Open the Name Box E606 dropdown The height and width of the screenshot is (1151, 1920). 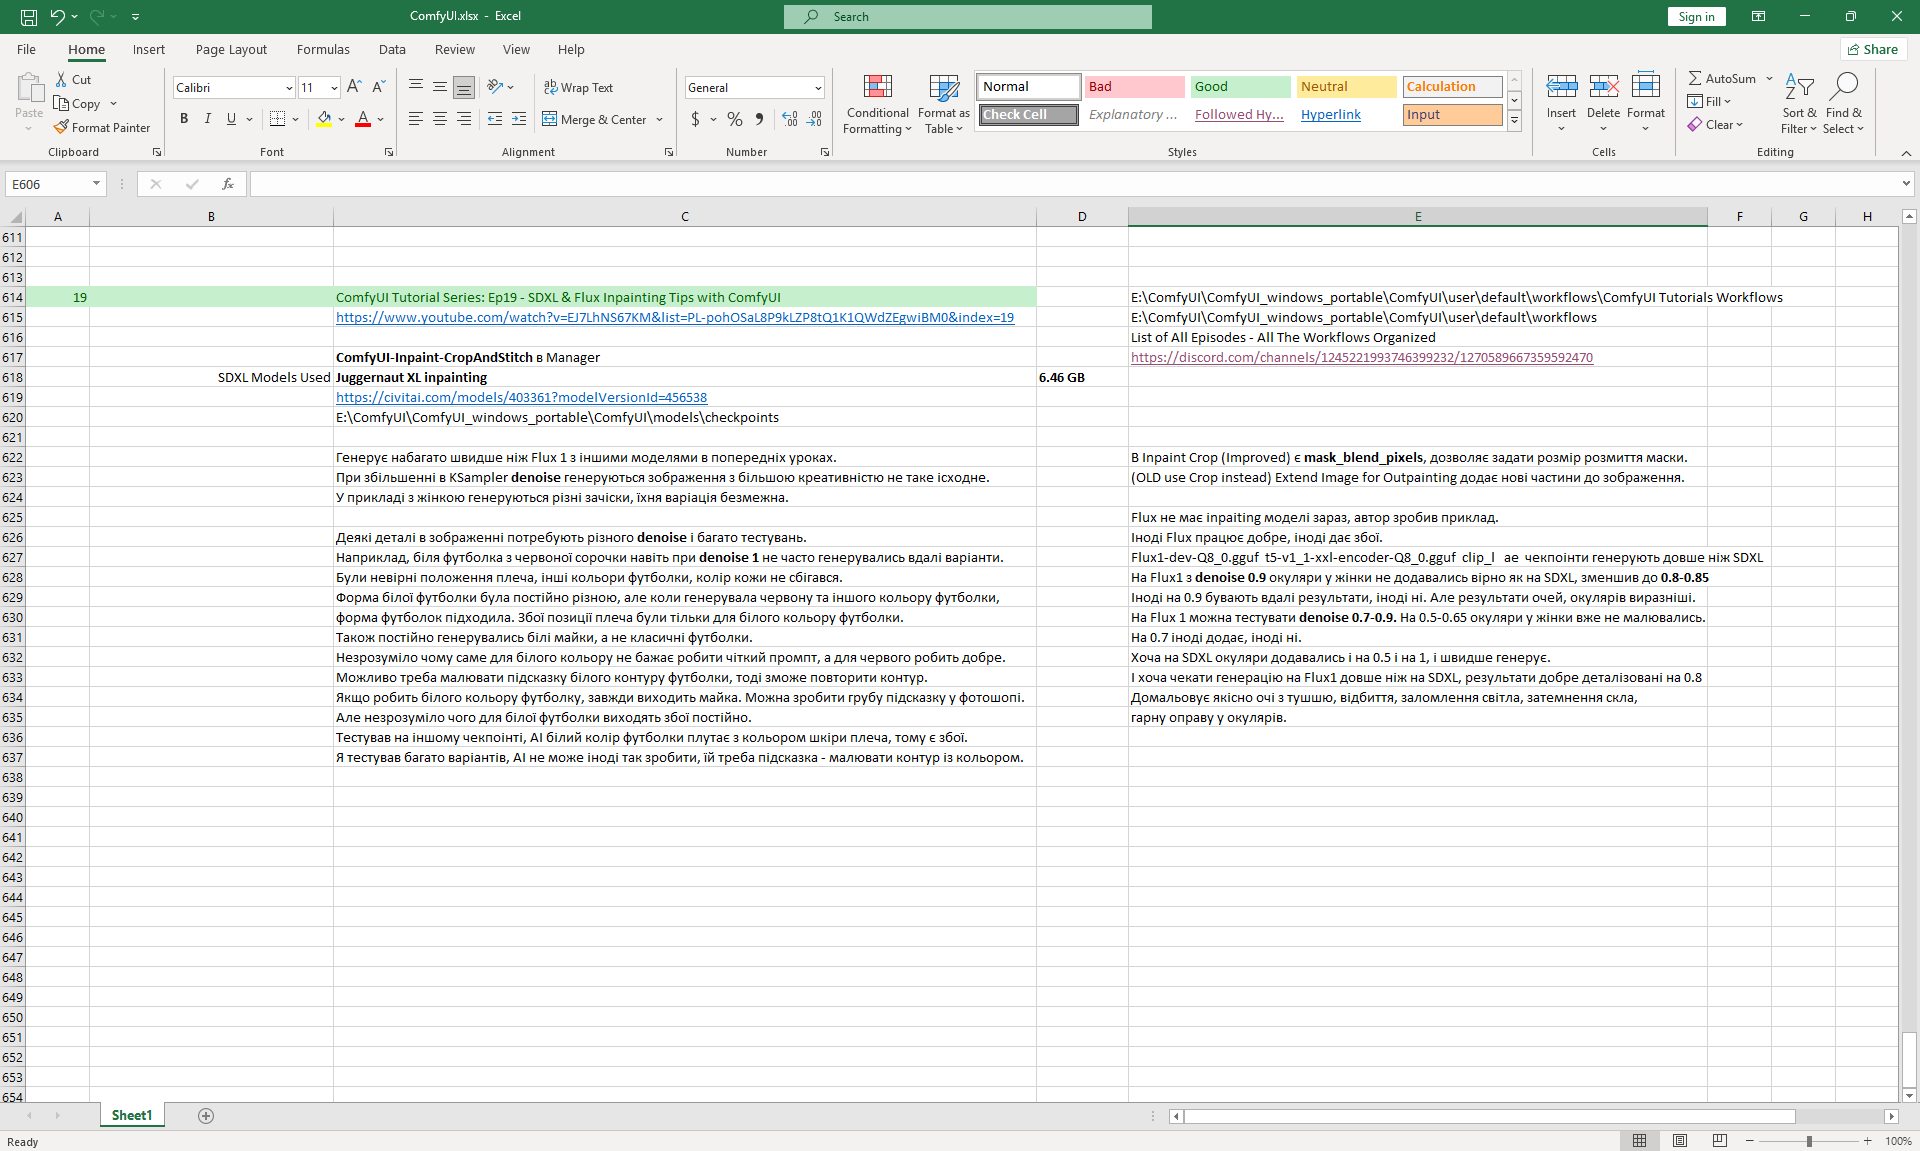[96, 184]
